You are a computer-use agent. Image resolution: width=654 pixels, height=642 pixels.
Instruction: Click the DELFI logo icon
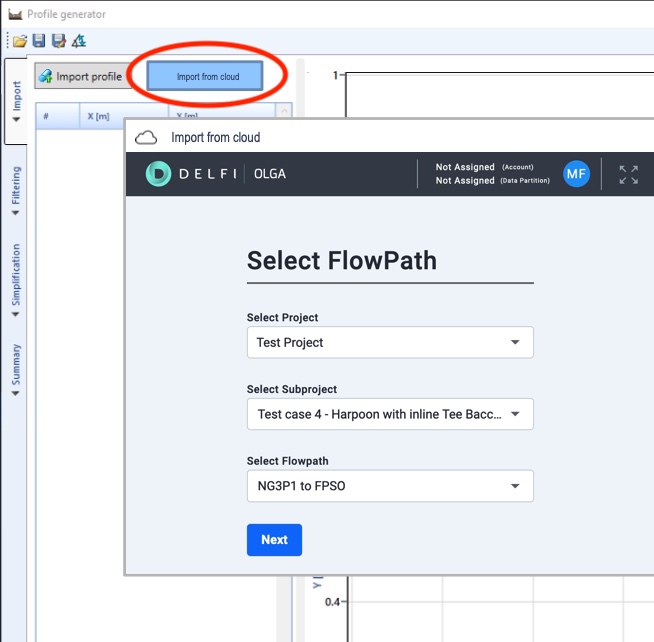coord(158,174)
